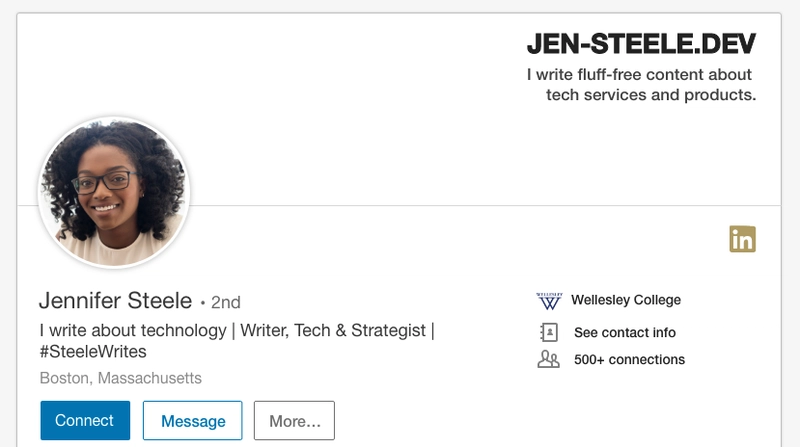The height and width of the screenshot is (447, 800).
Task: Open the More... actions menu
Action: click(x=294, y=420)
